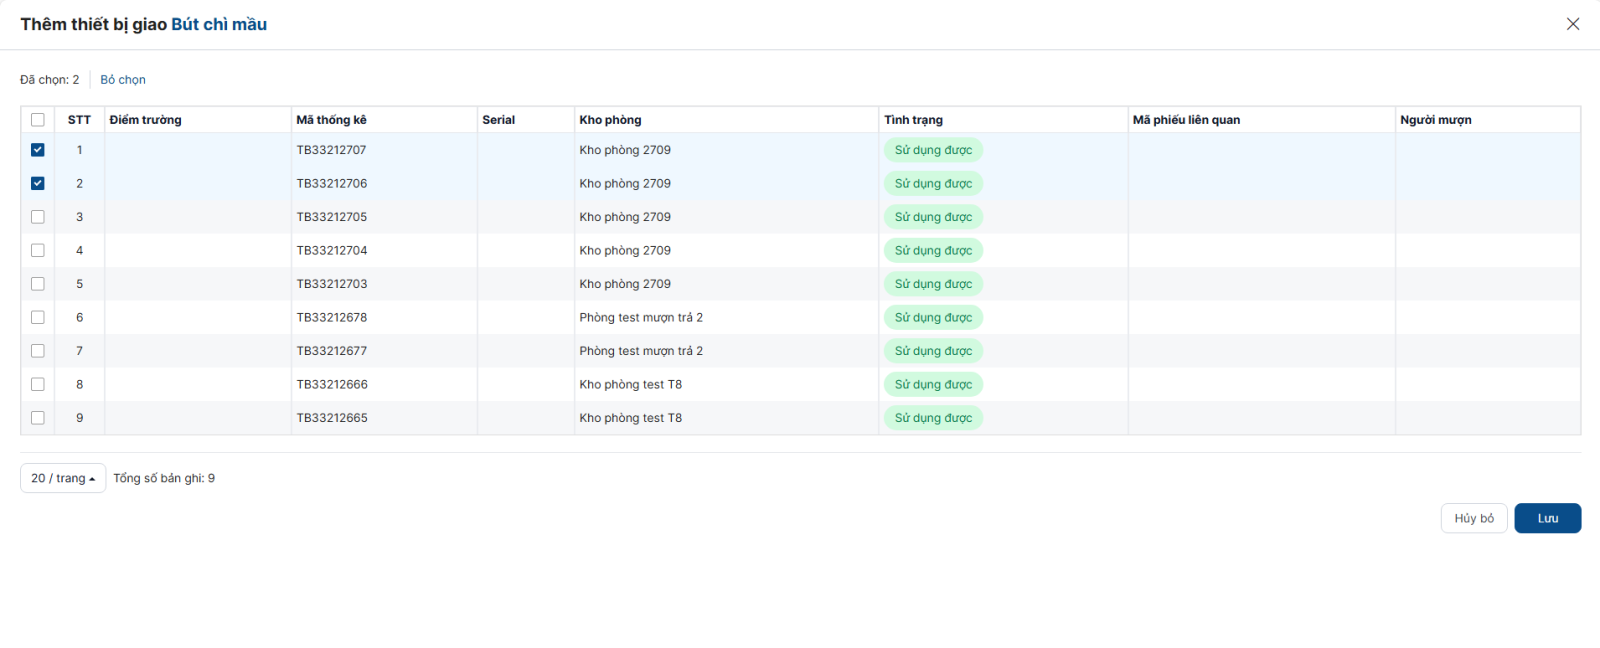Image resolution: width=1600 pixels, height=648 pixels.
Task: Uncheck row 1 checkbox for TB33212707
Action: (x=38, y=150)
